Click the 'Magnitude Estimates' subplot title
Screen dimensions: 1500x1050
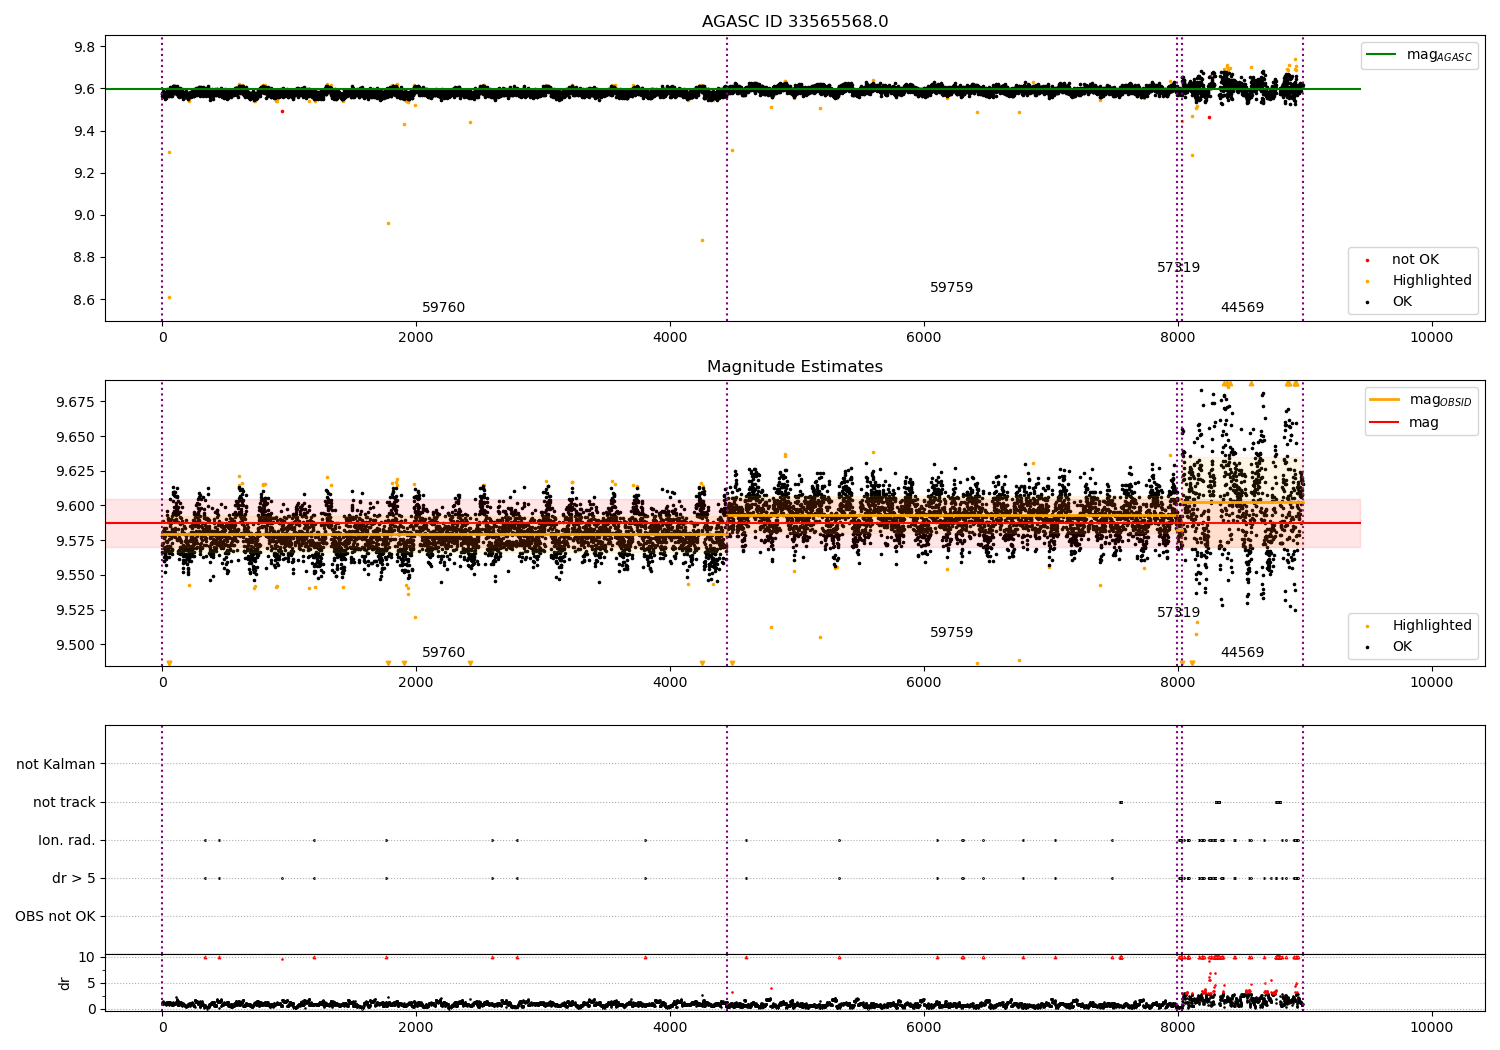795,367
